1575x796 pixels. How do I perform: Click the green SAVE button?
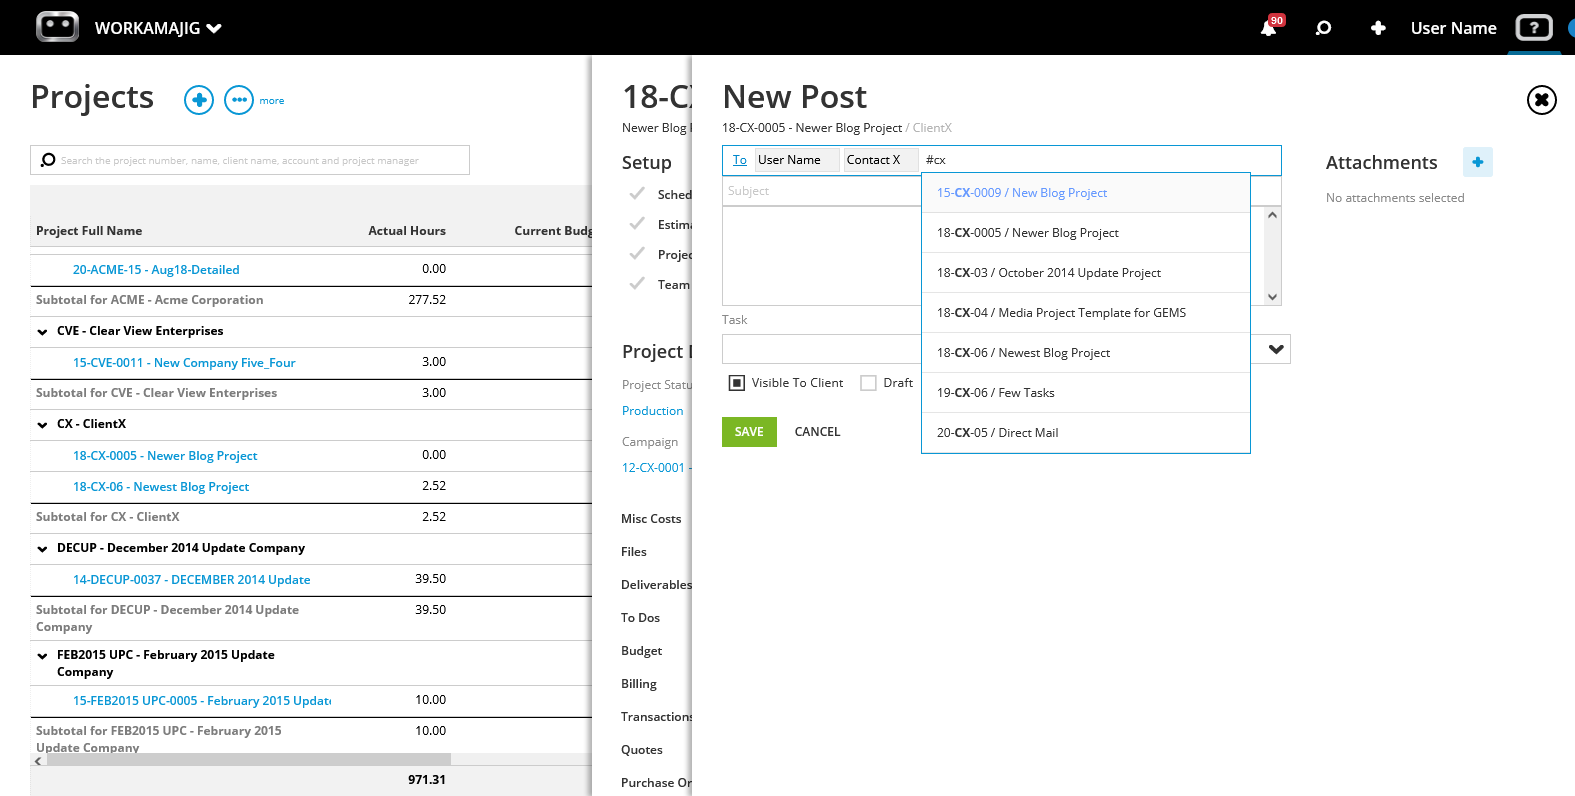point(749,432)
